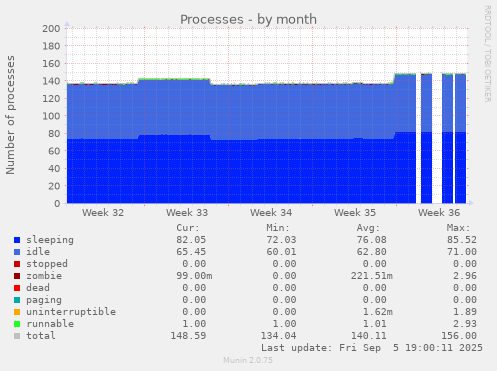Click idle minimum value 60.01
The width and height of the screenshot is (497, 371).
281,252
